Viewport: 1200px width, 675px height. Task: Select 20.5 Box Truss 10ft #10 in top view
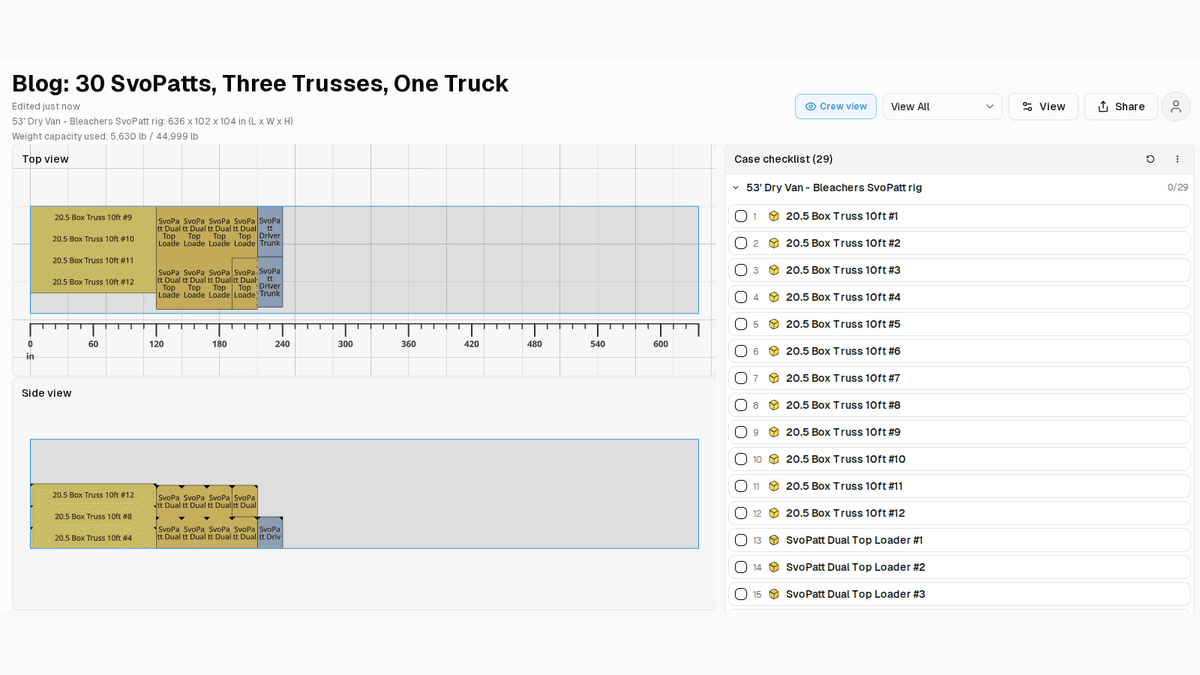point(93,239)
